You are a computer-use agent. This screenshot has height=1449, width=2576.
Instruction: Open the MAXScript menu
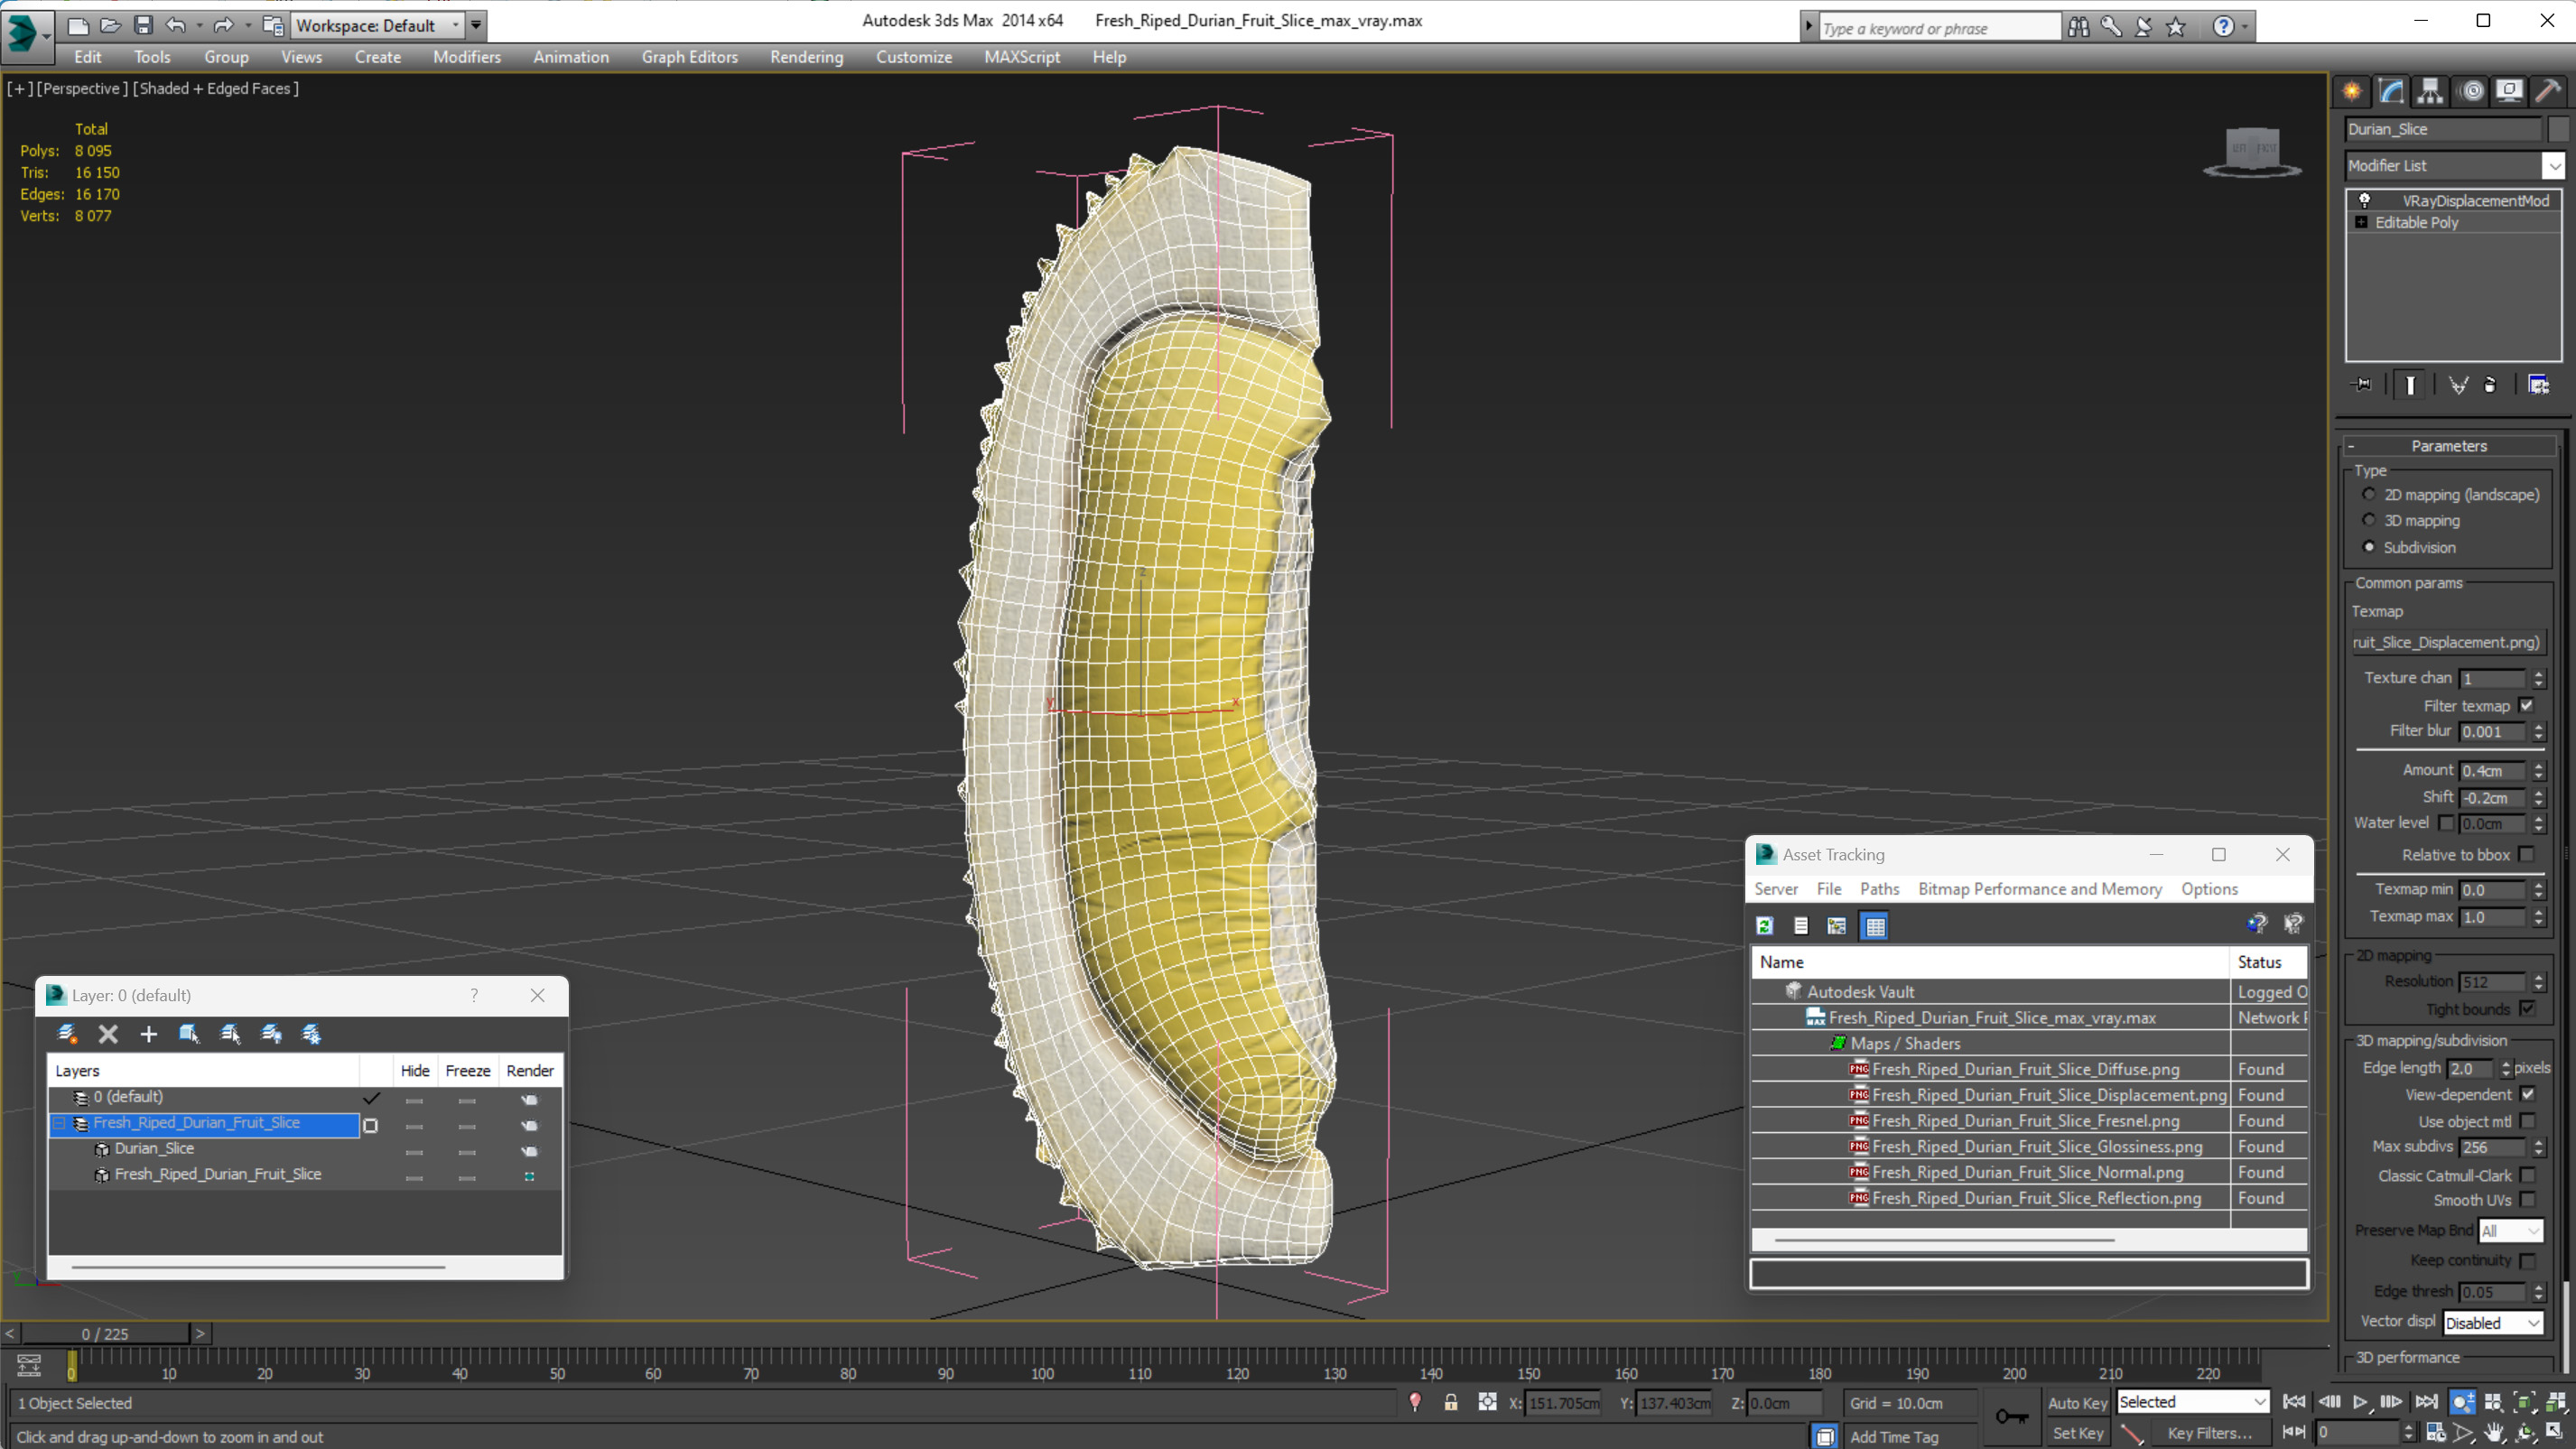[x=1022, y=57]
